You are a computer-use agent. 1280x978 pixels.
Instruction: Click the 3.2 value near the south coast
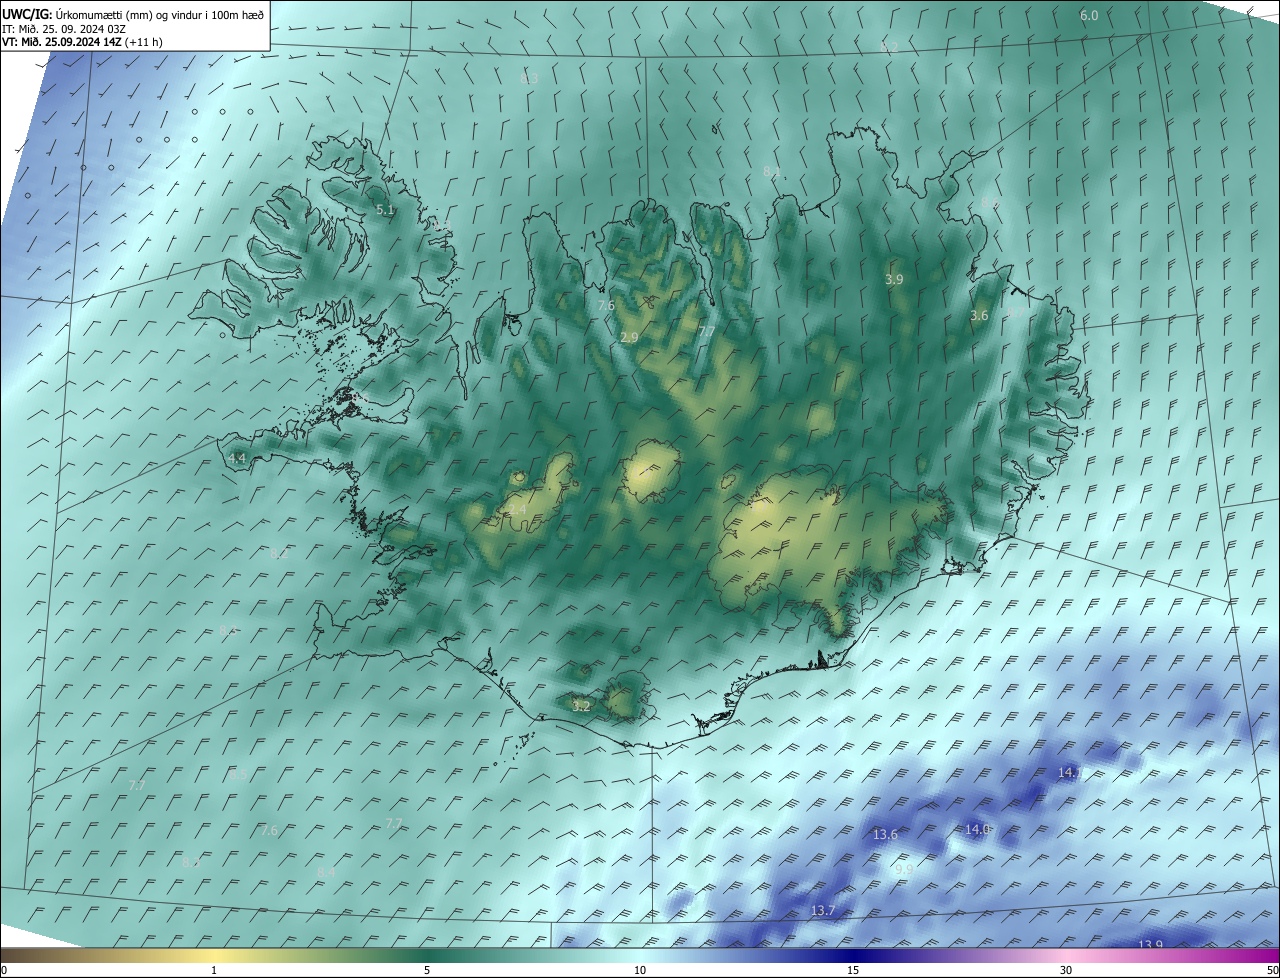tap(581, 706)
